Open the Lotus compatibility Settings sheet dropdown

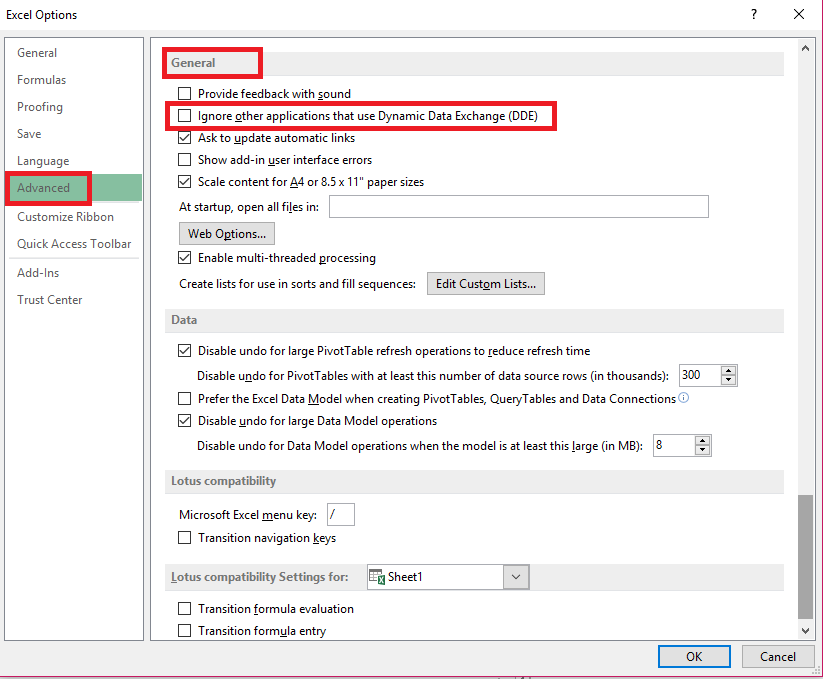[x=516, y=577]
